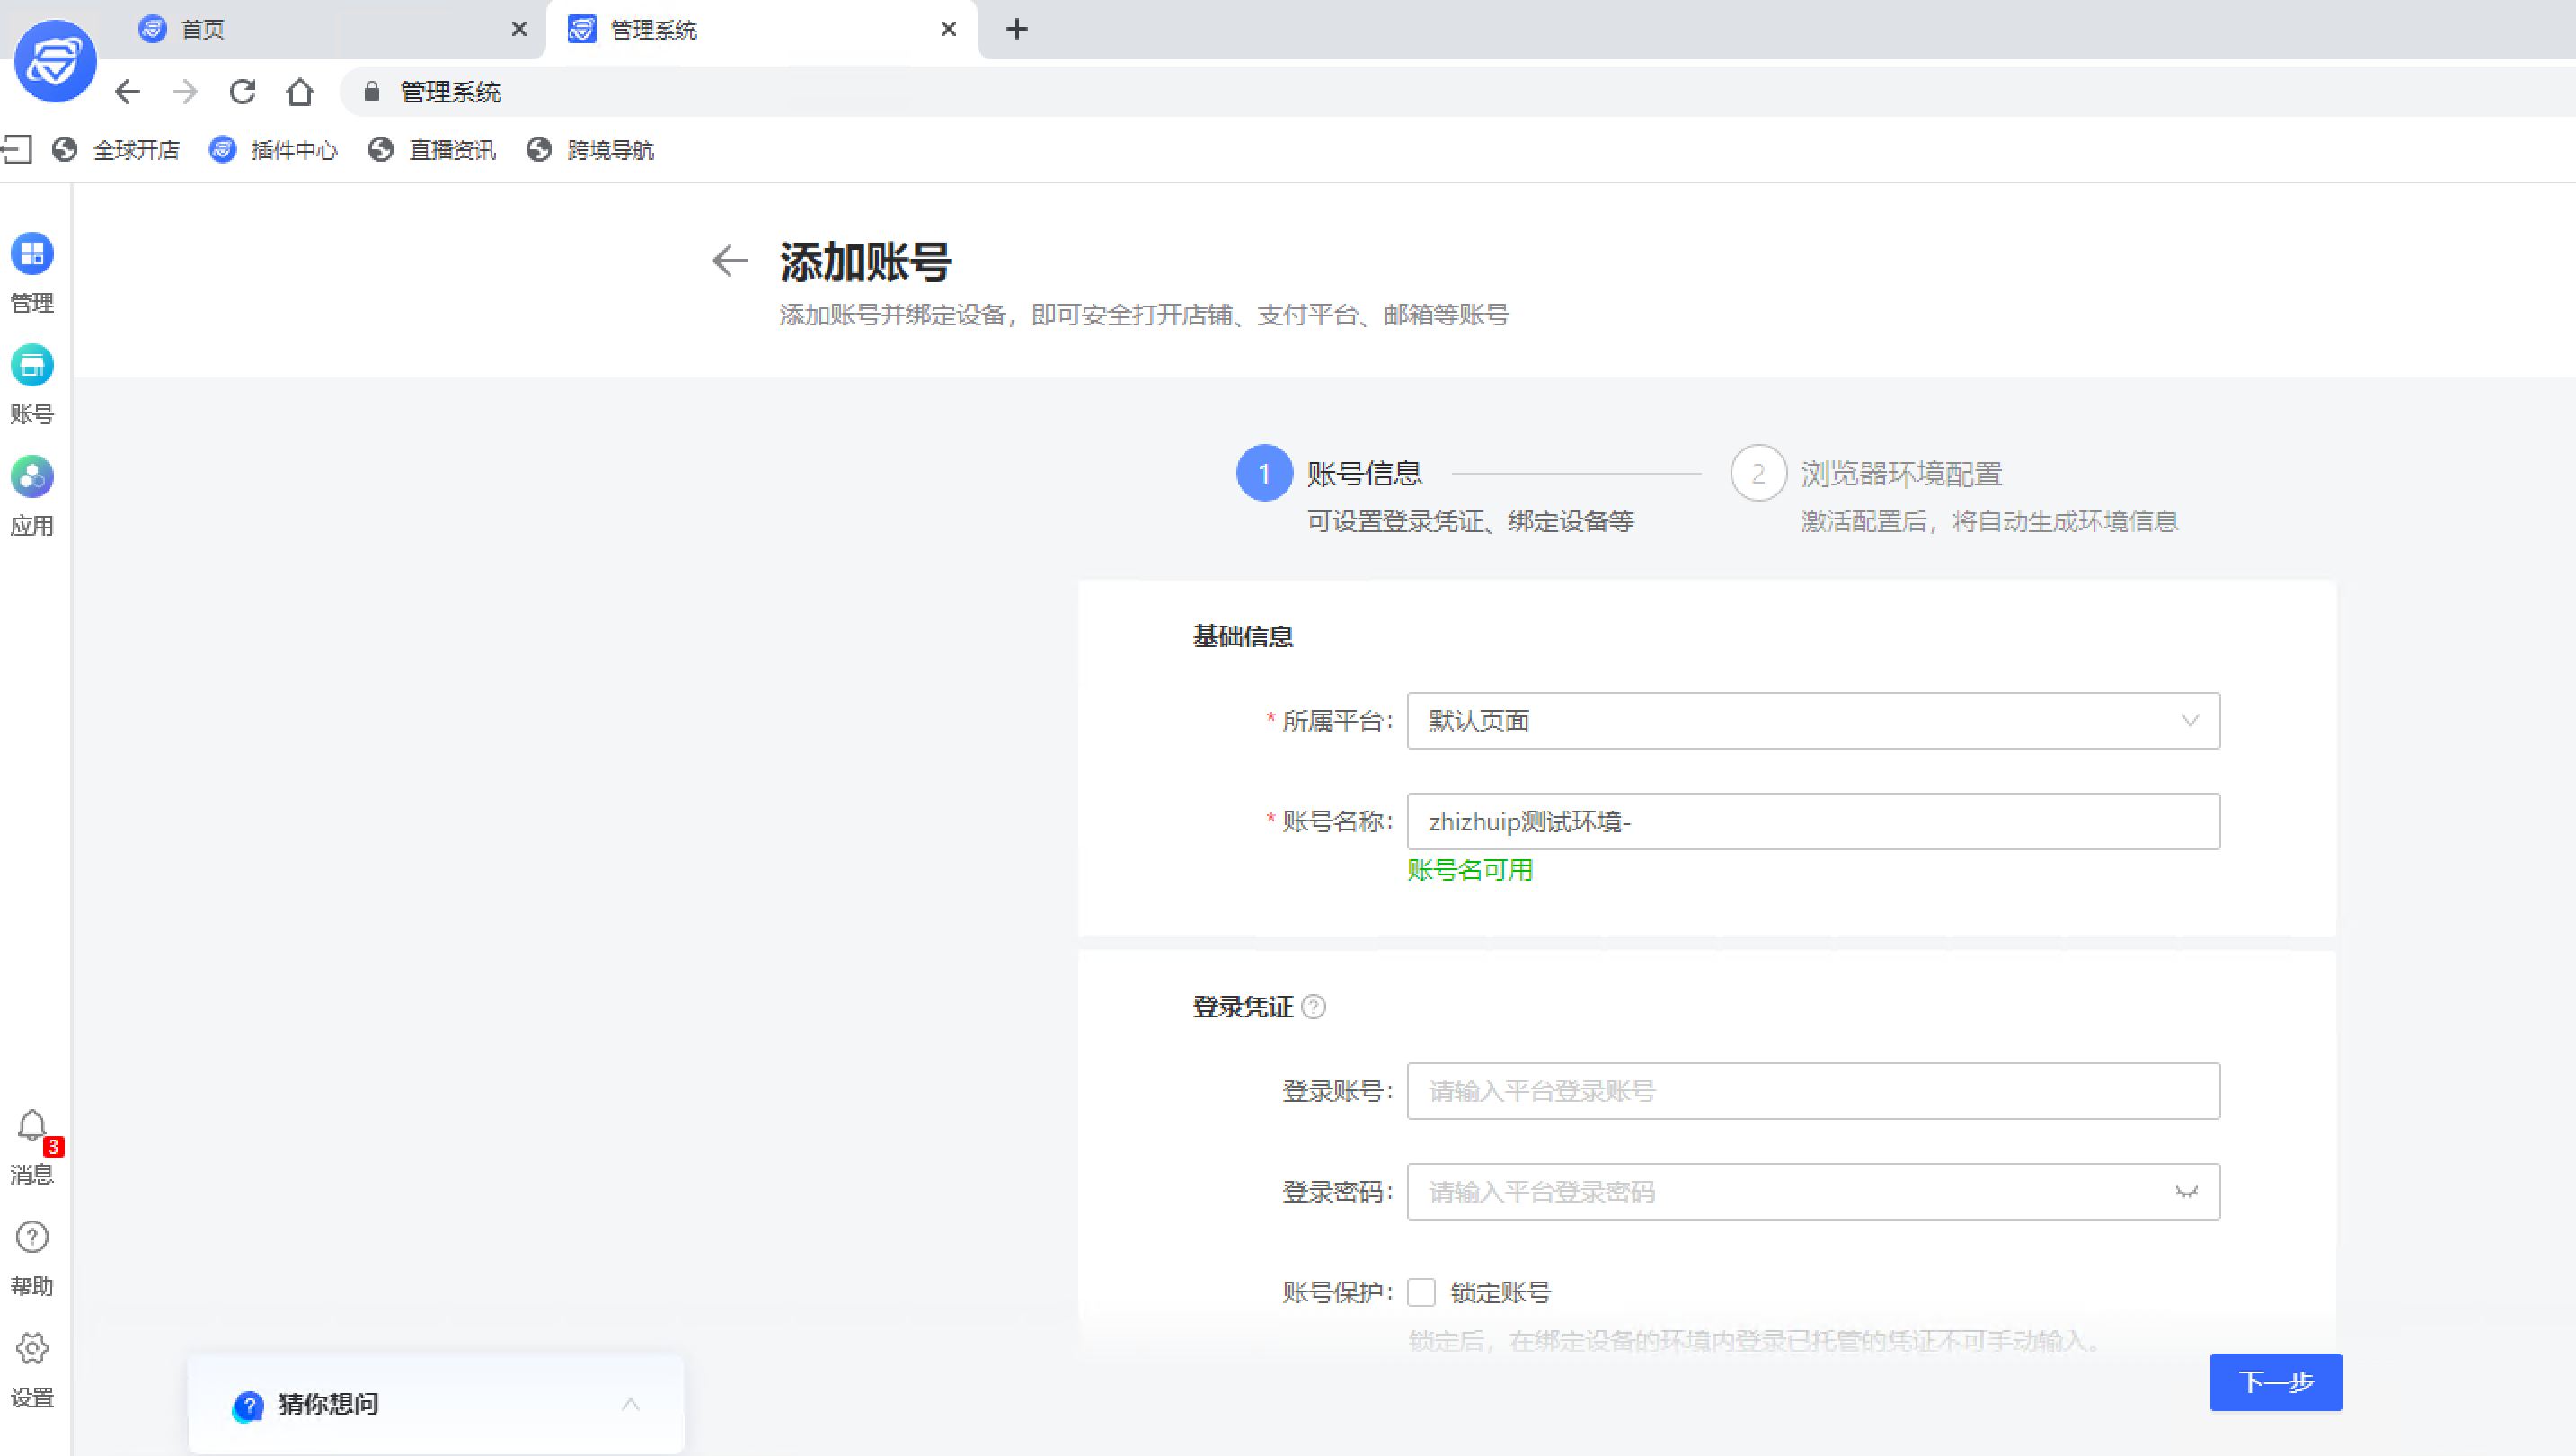This screenshot has height=1456, width=2576.
Task: Open the 管理 sidebar section
Action: (x=32, y=273)
